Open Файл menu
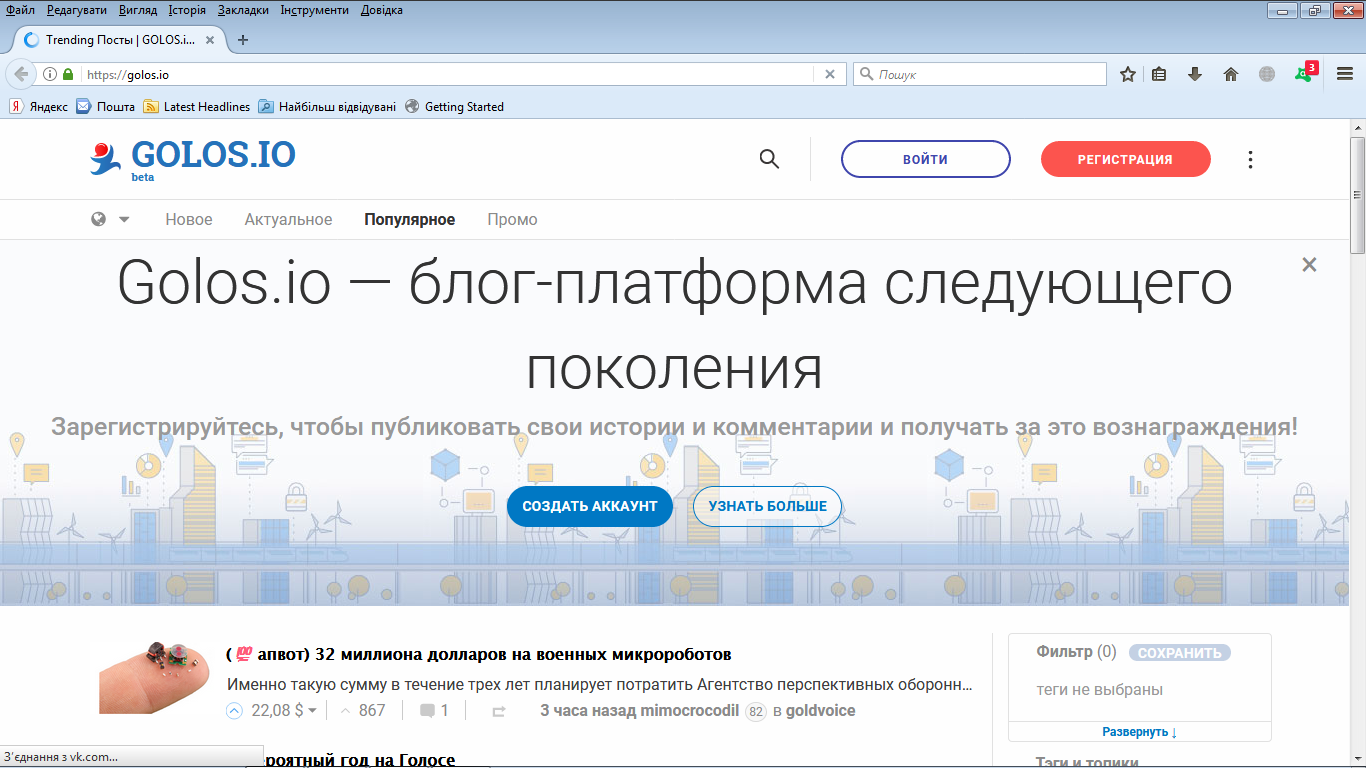 [x=20, y=10]
